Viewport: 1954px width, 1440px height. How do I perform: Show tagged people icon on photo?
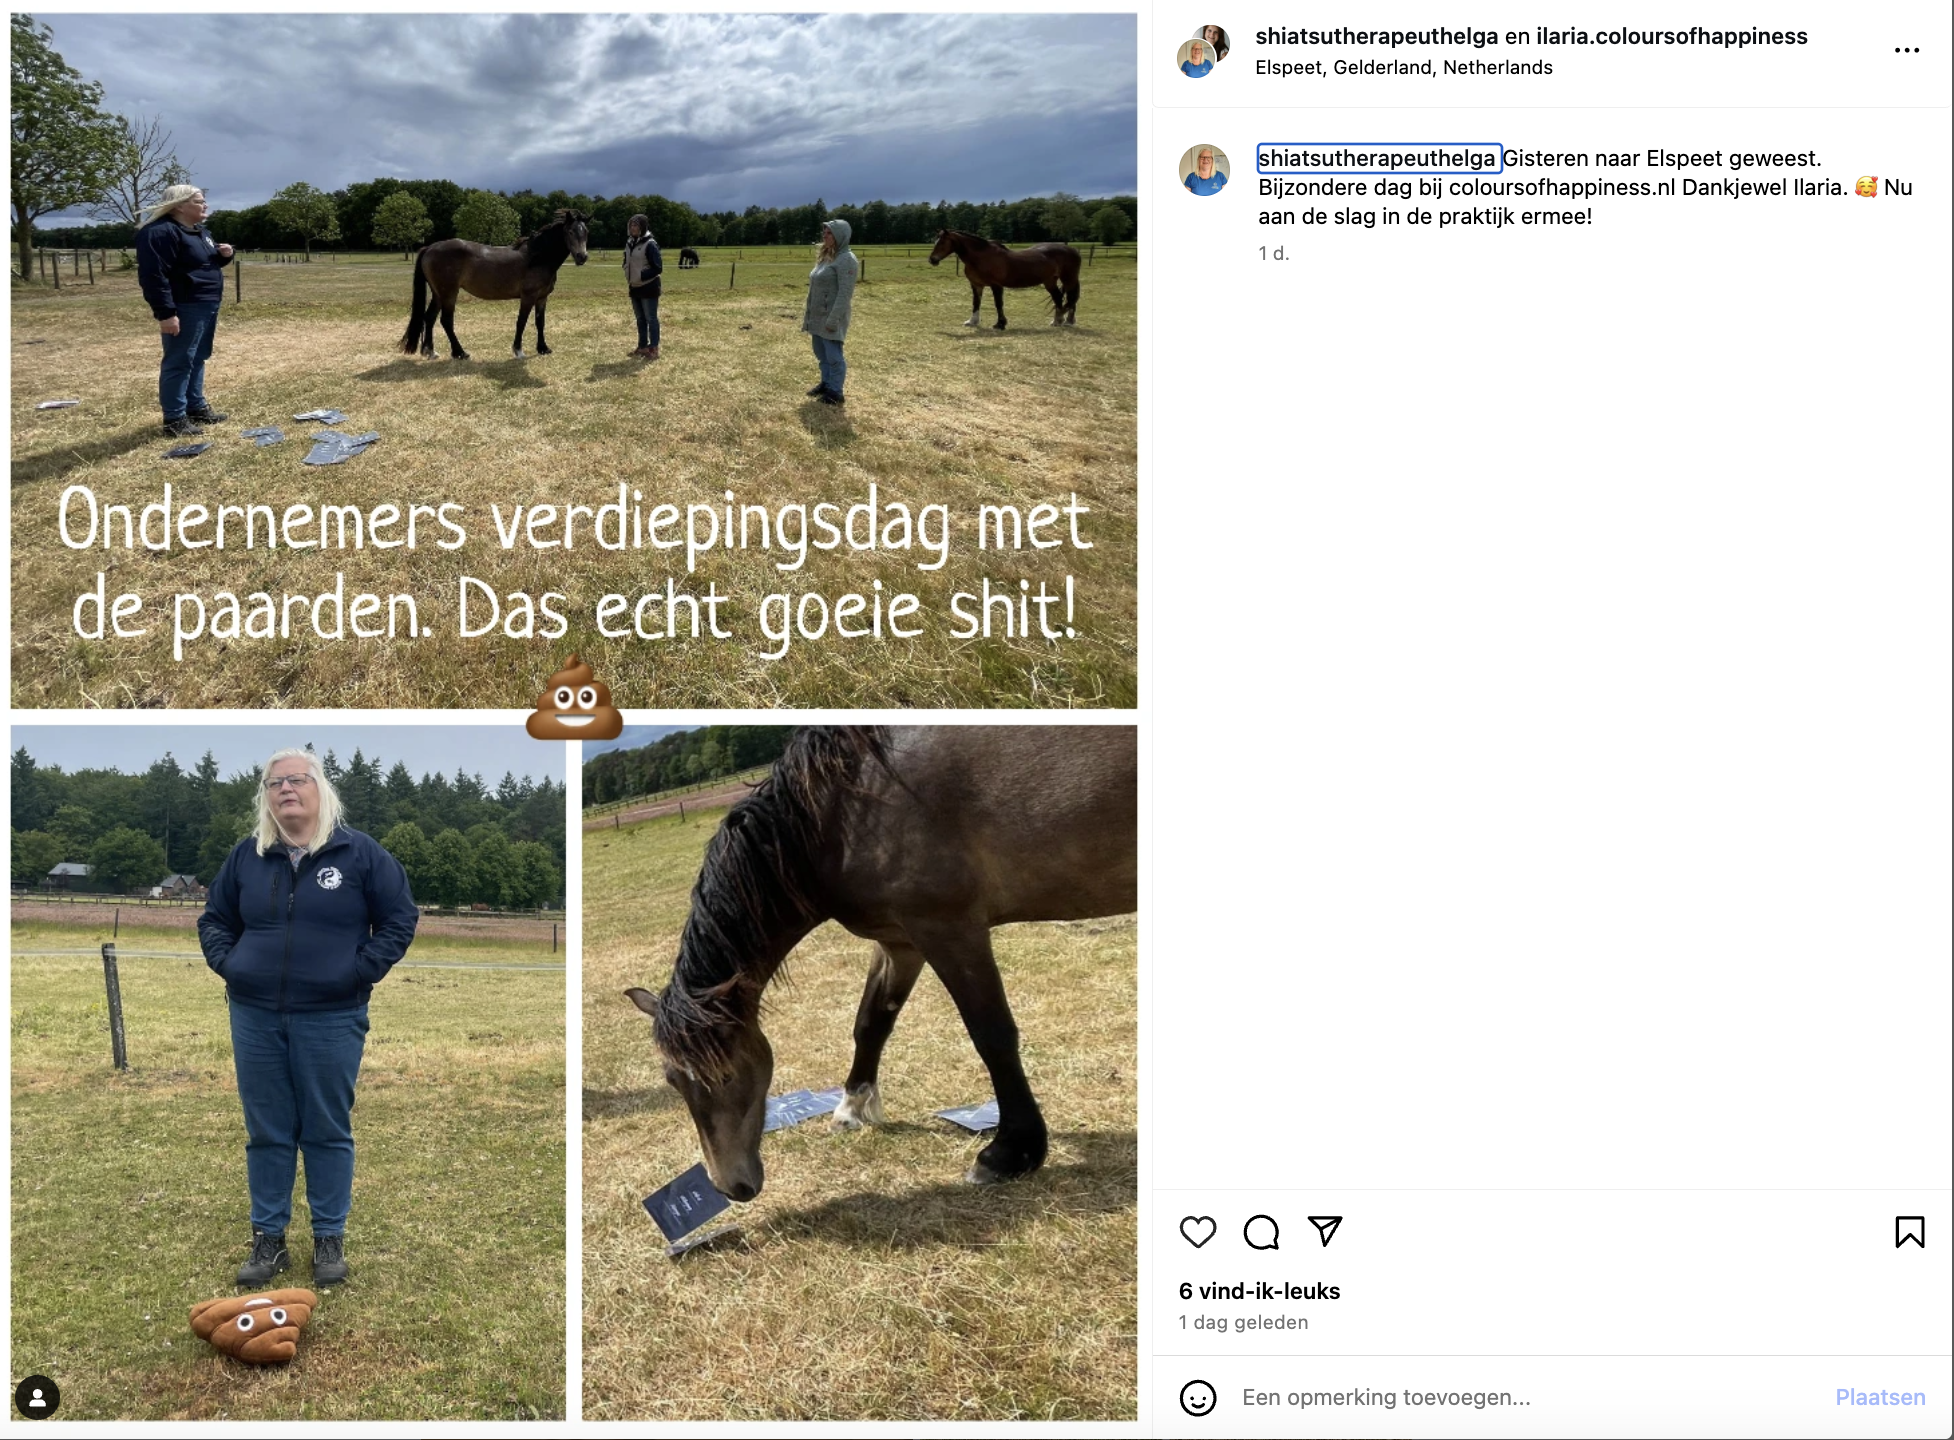pos(38,1397)
